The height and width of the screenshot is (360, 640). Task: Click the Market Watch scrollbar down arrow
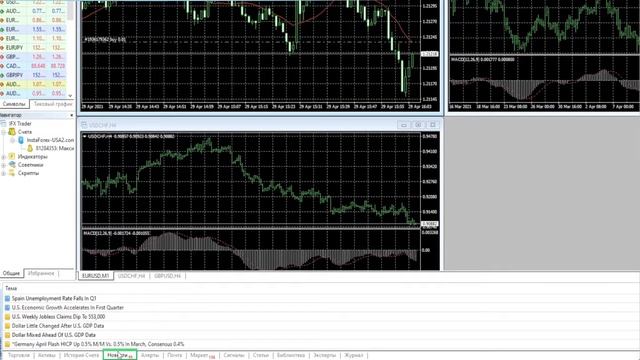71,96
